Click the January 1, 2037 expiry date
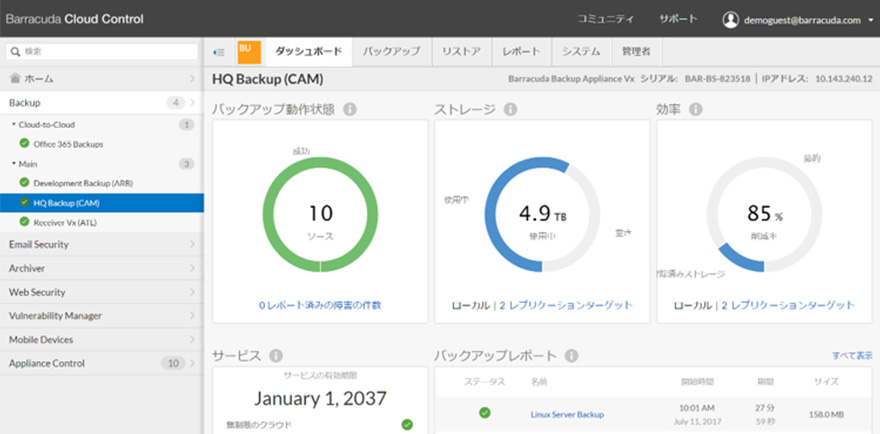The height and width of the screenshot is (434, 880). 320,399
